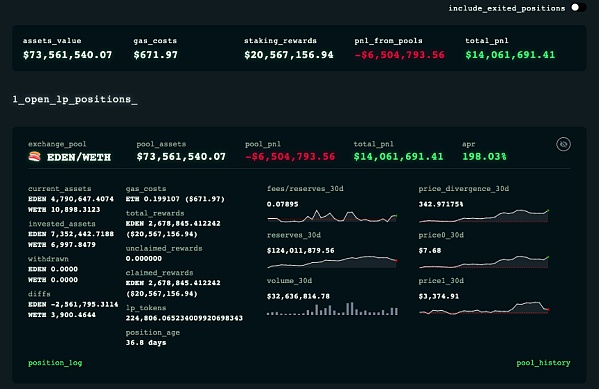Click the fees/reserves_30d sparkline chart
The height and width of the screenshot is (389, 600).
[332, 216]
